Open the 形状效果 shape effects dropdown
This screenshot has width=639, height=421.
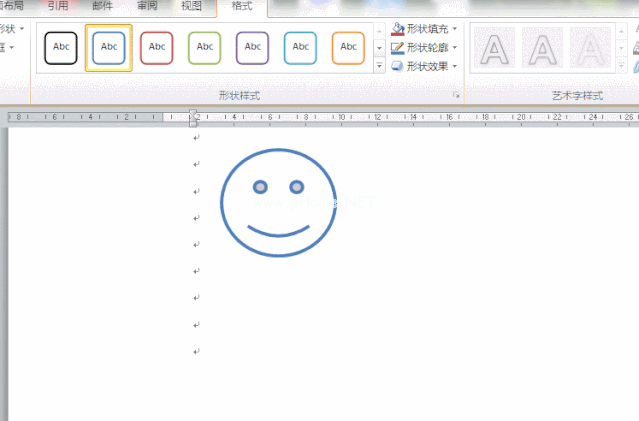426,66
